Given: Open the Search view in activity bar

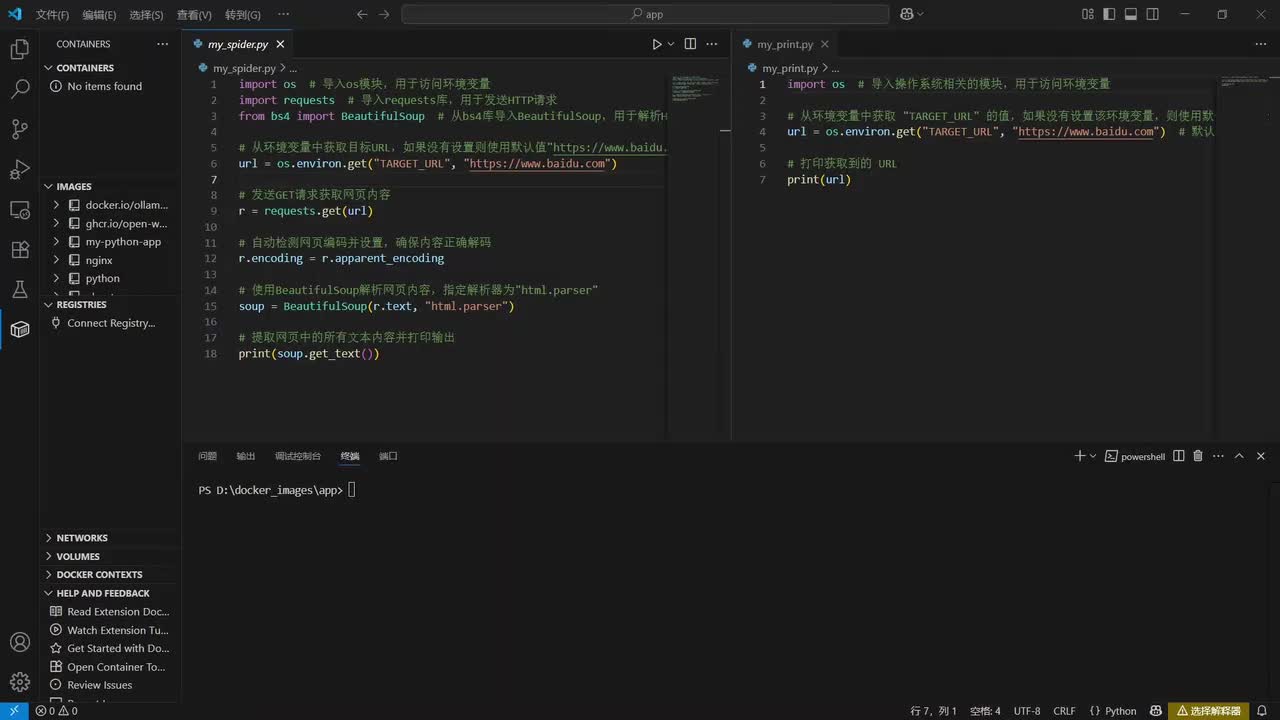Looking at the screenshot, I should tap(19, 89).
